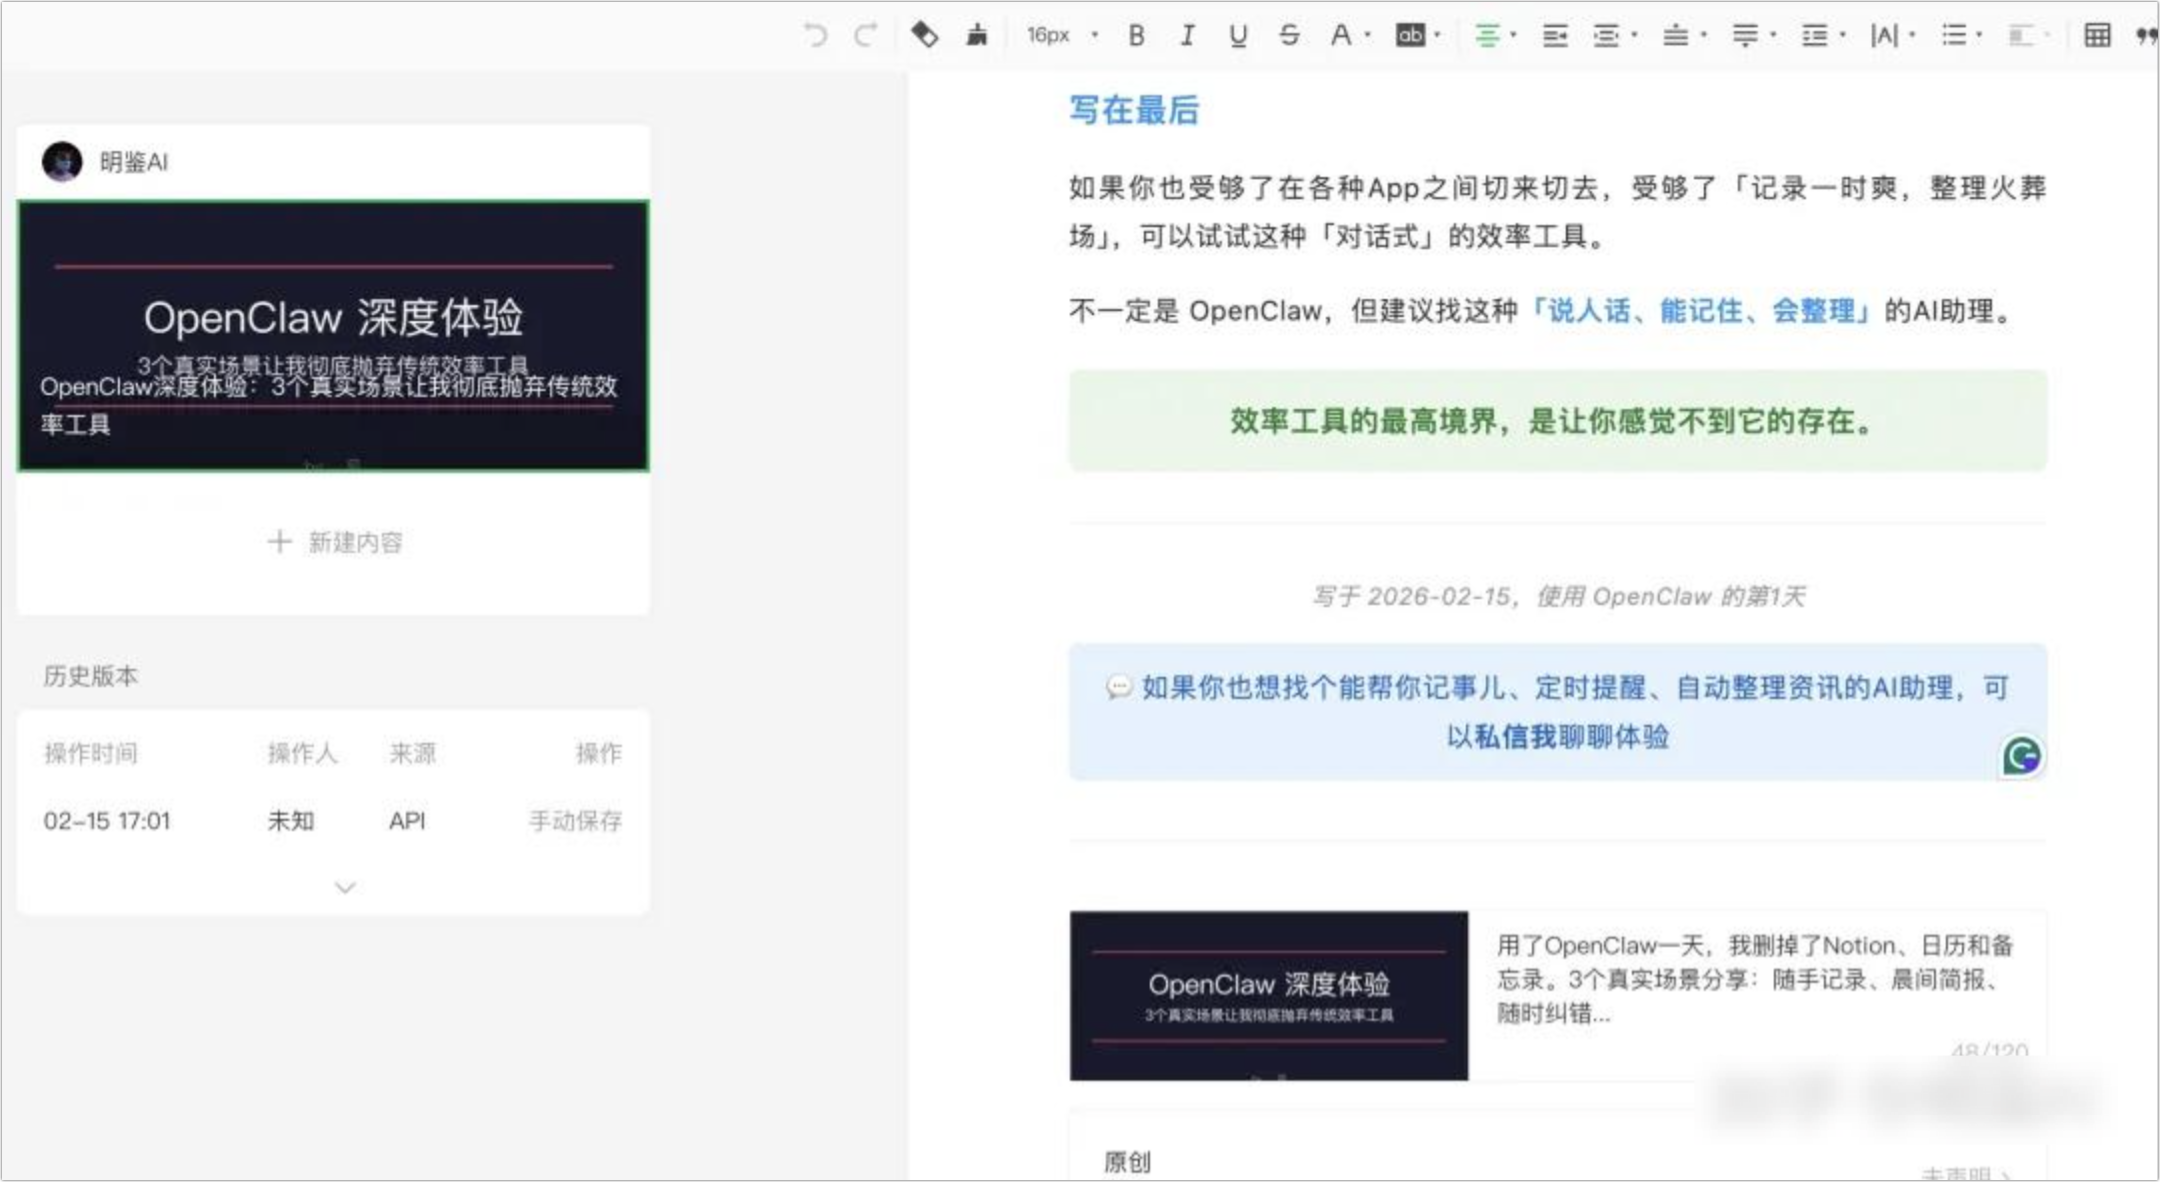This screenshot has width=2160, height=1182.
Task: Insert a table using the grid icon
Action: [x=2098, y=35]
